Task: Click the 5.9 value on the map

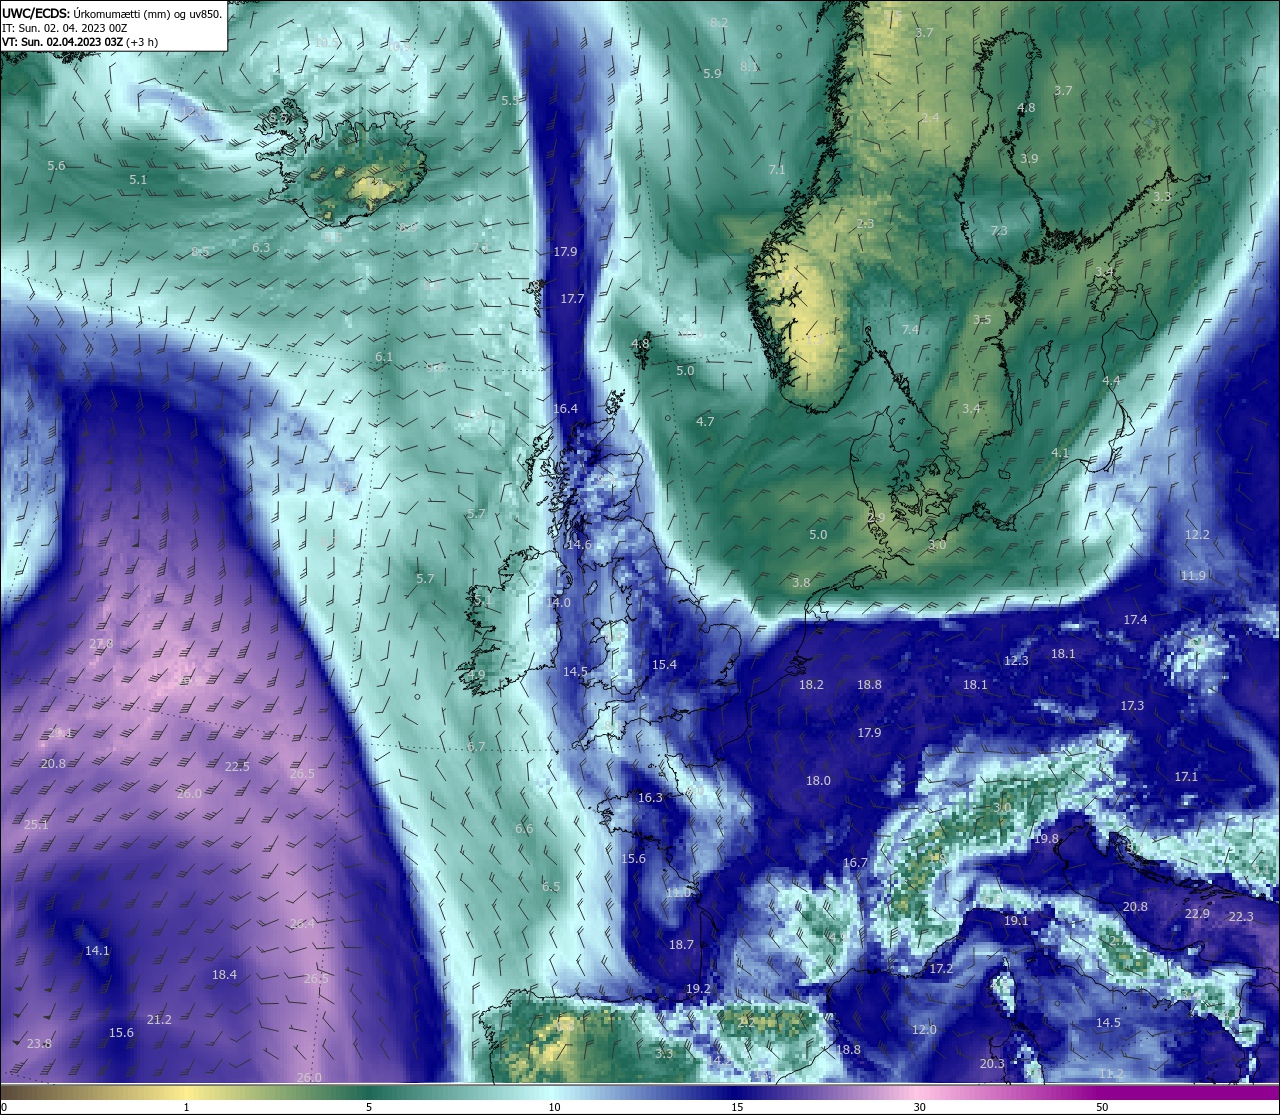Action: tap(712, 73)
